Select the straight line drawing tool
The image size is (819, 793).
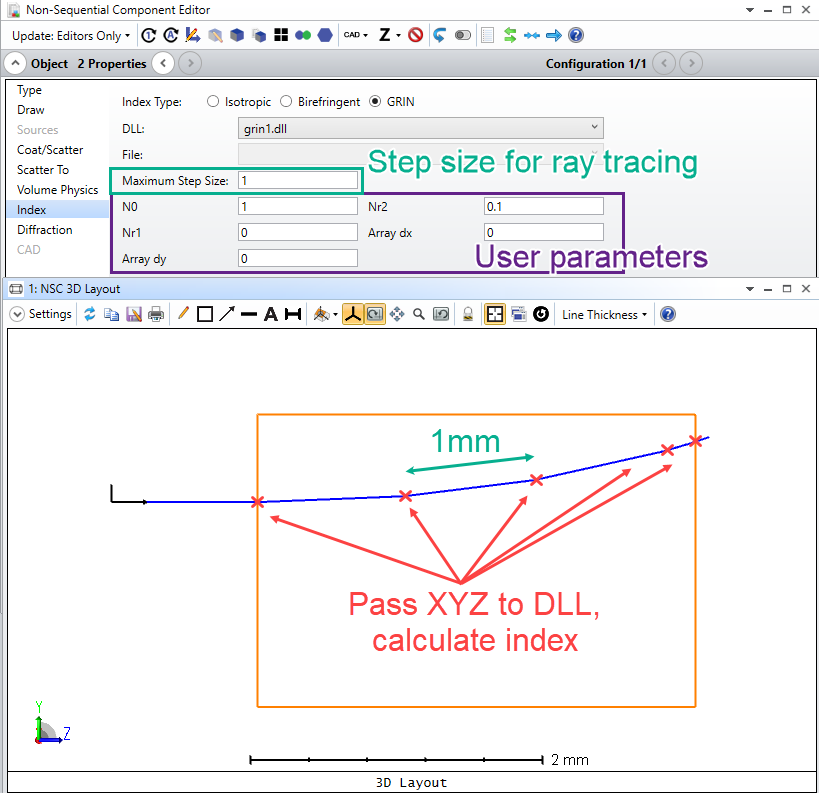(249, 314)
